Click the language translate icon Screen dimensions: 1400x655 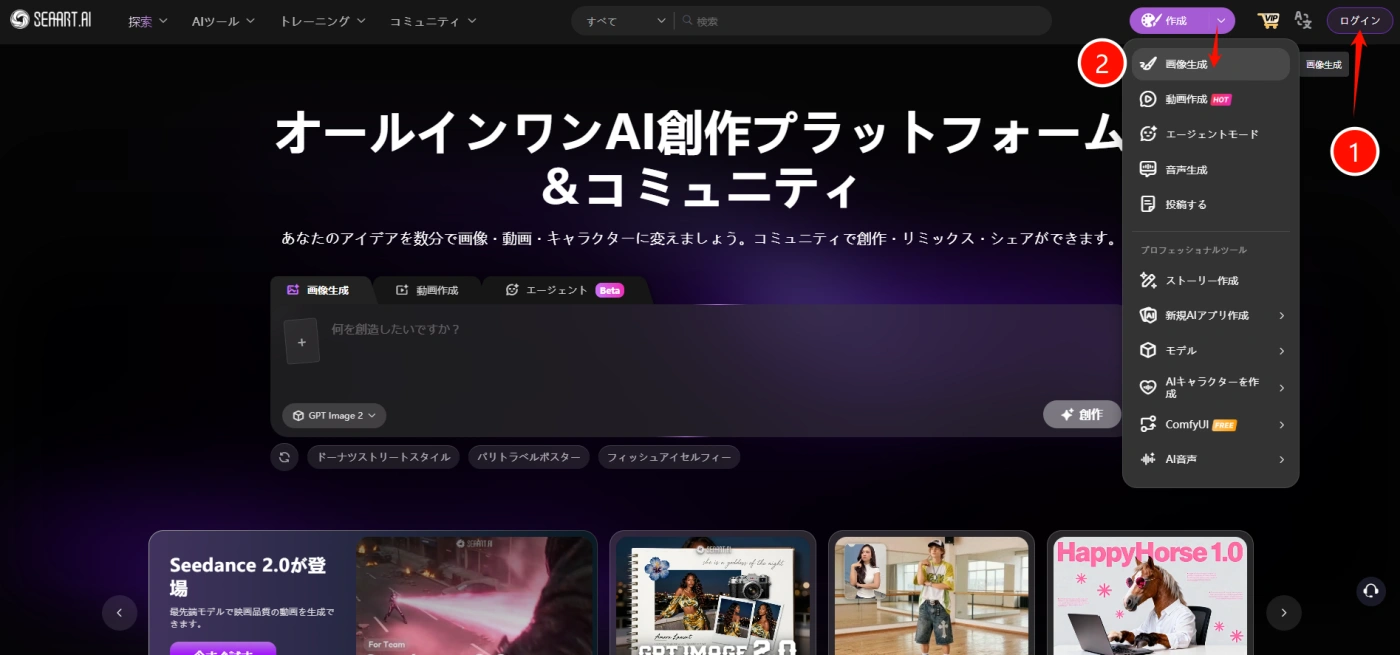pyautogui.click(x=1303, y=20)
